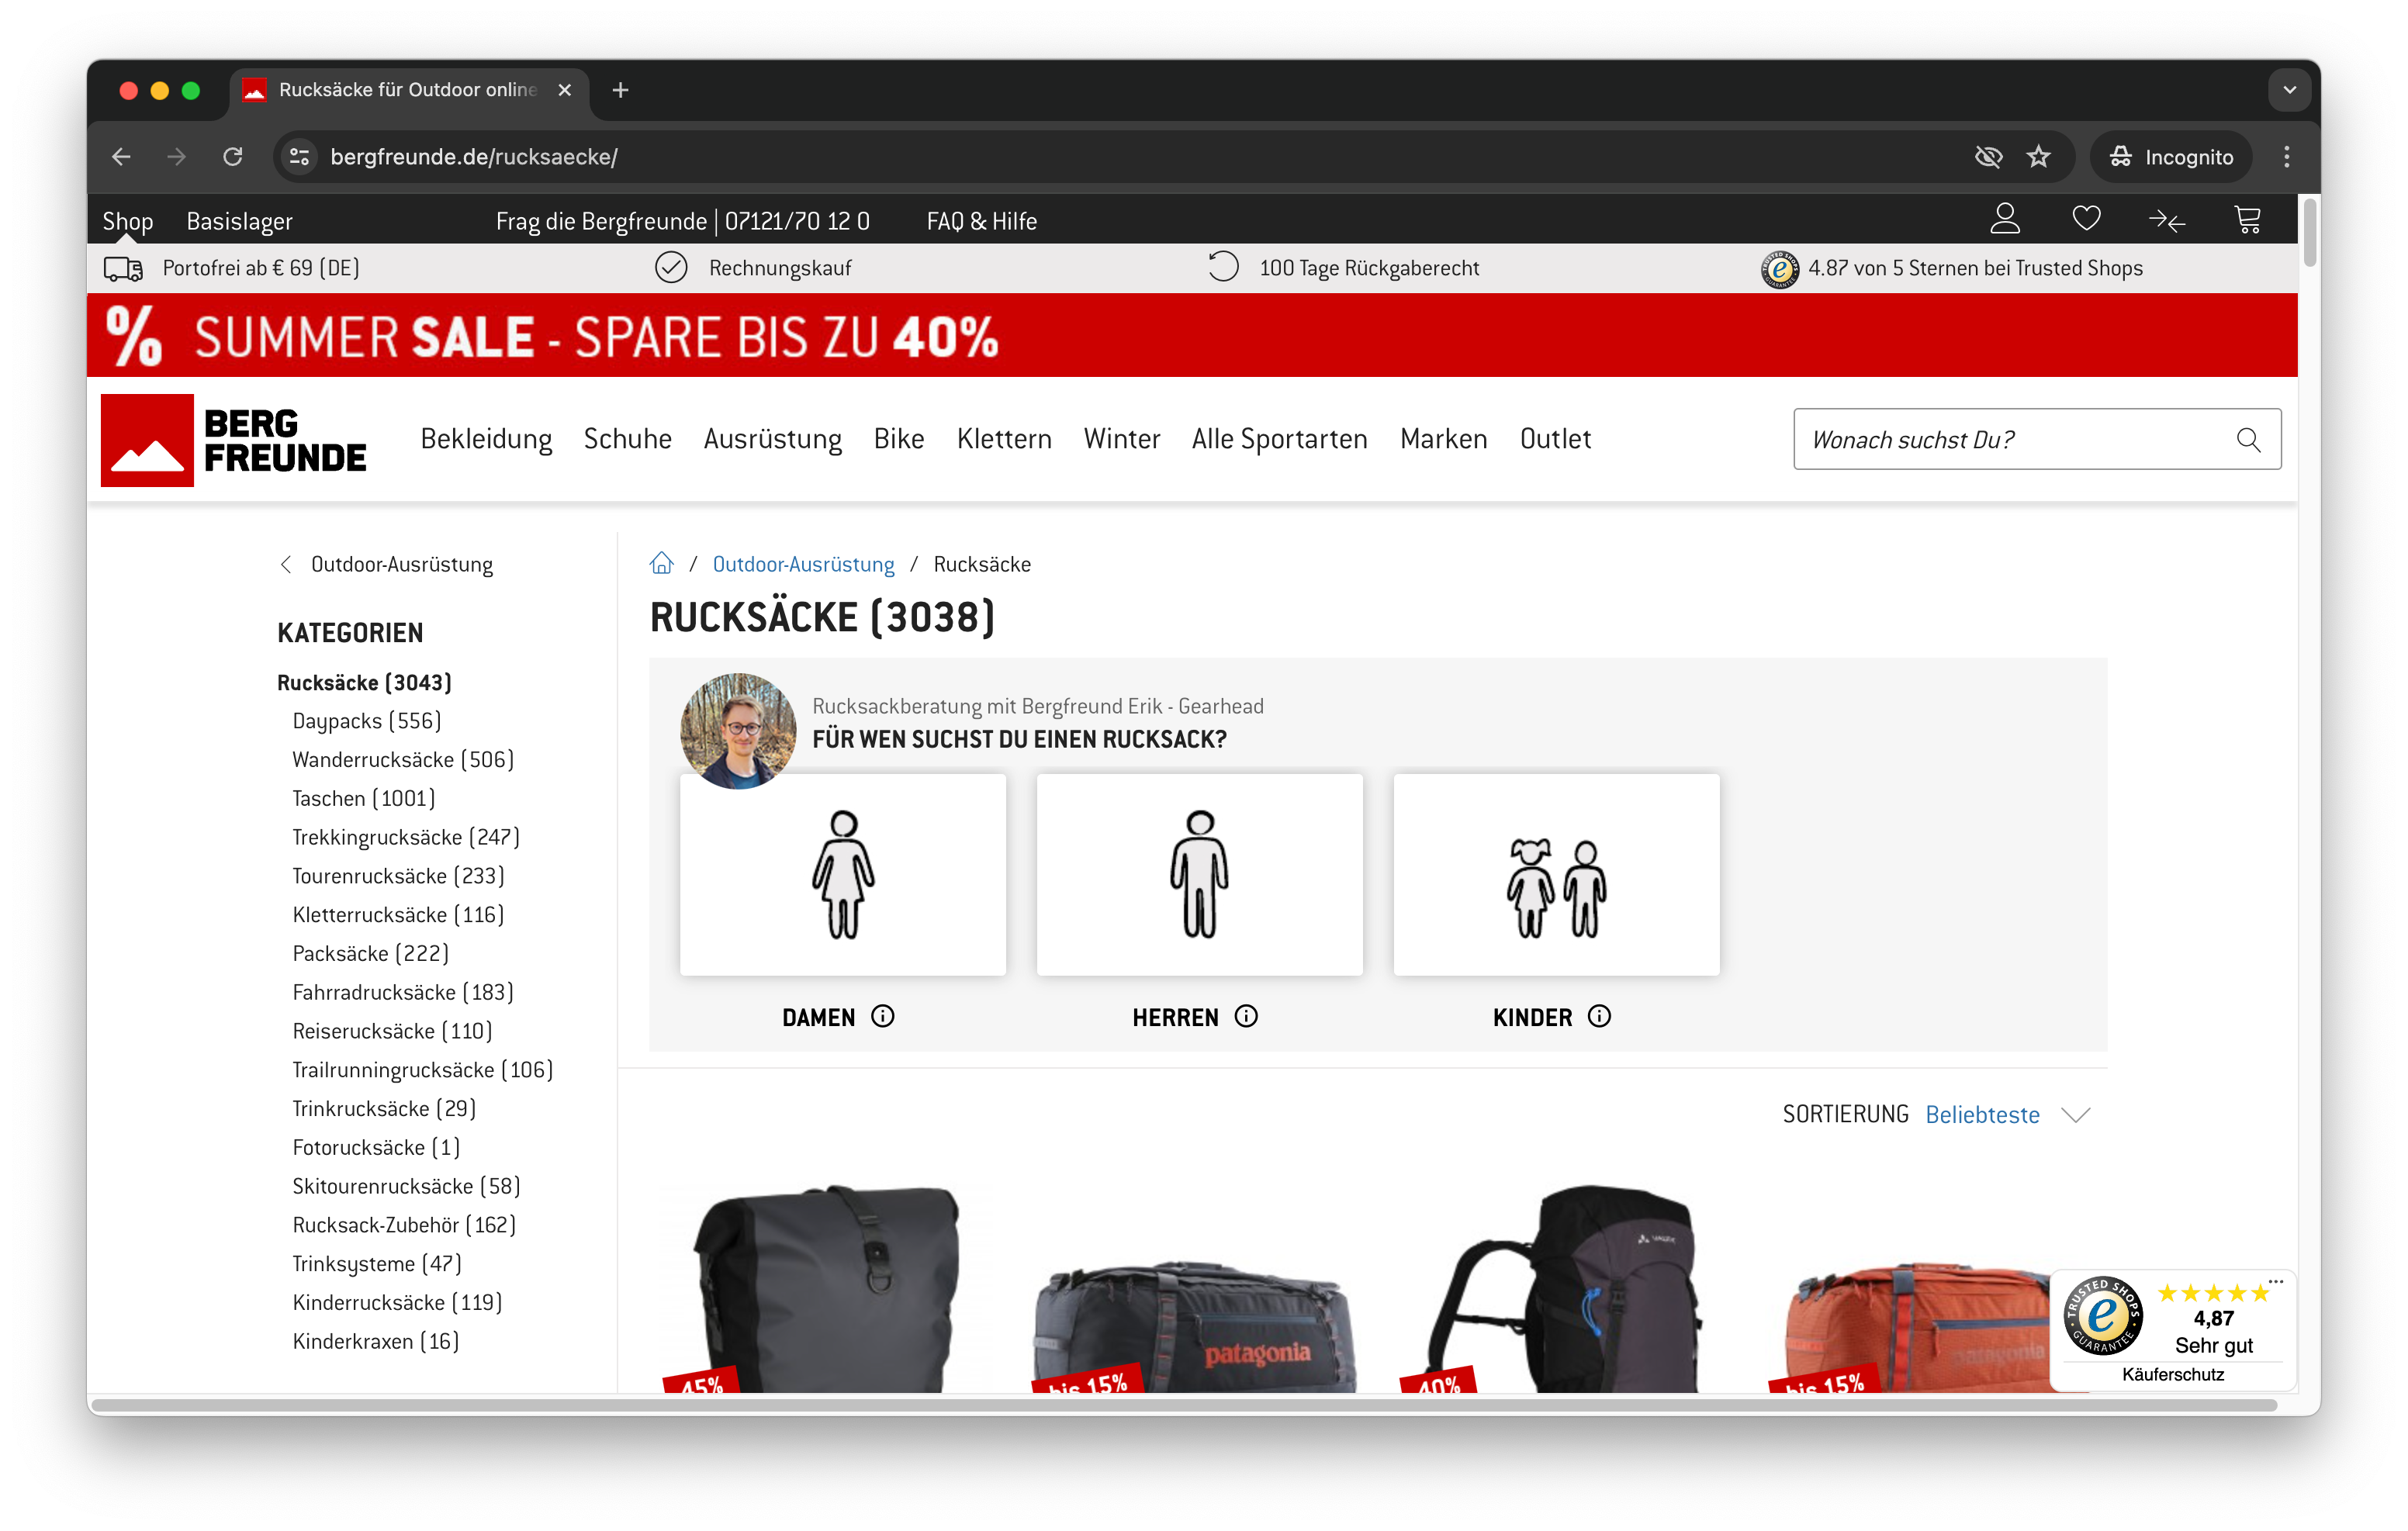Open the Outlet menu
The height and width of the screenshot is (1531, 2408).
1555,438
